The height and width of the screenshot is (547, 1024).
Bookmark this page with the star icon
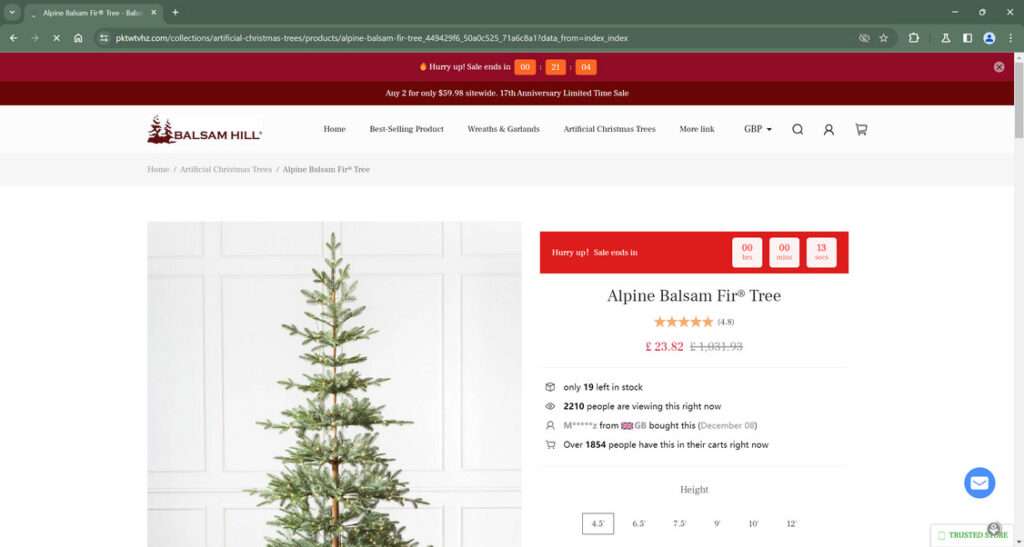pyautogui.click(x=884, y=38)
